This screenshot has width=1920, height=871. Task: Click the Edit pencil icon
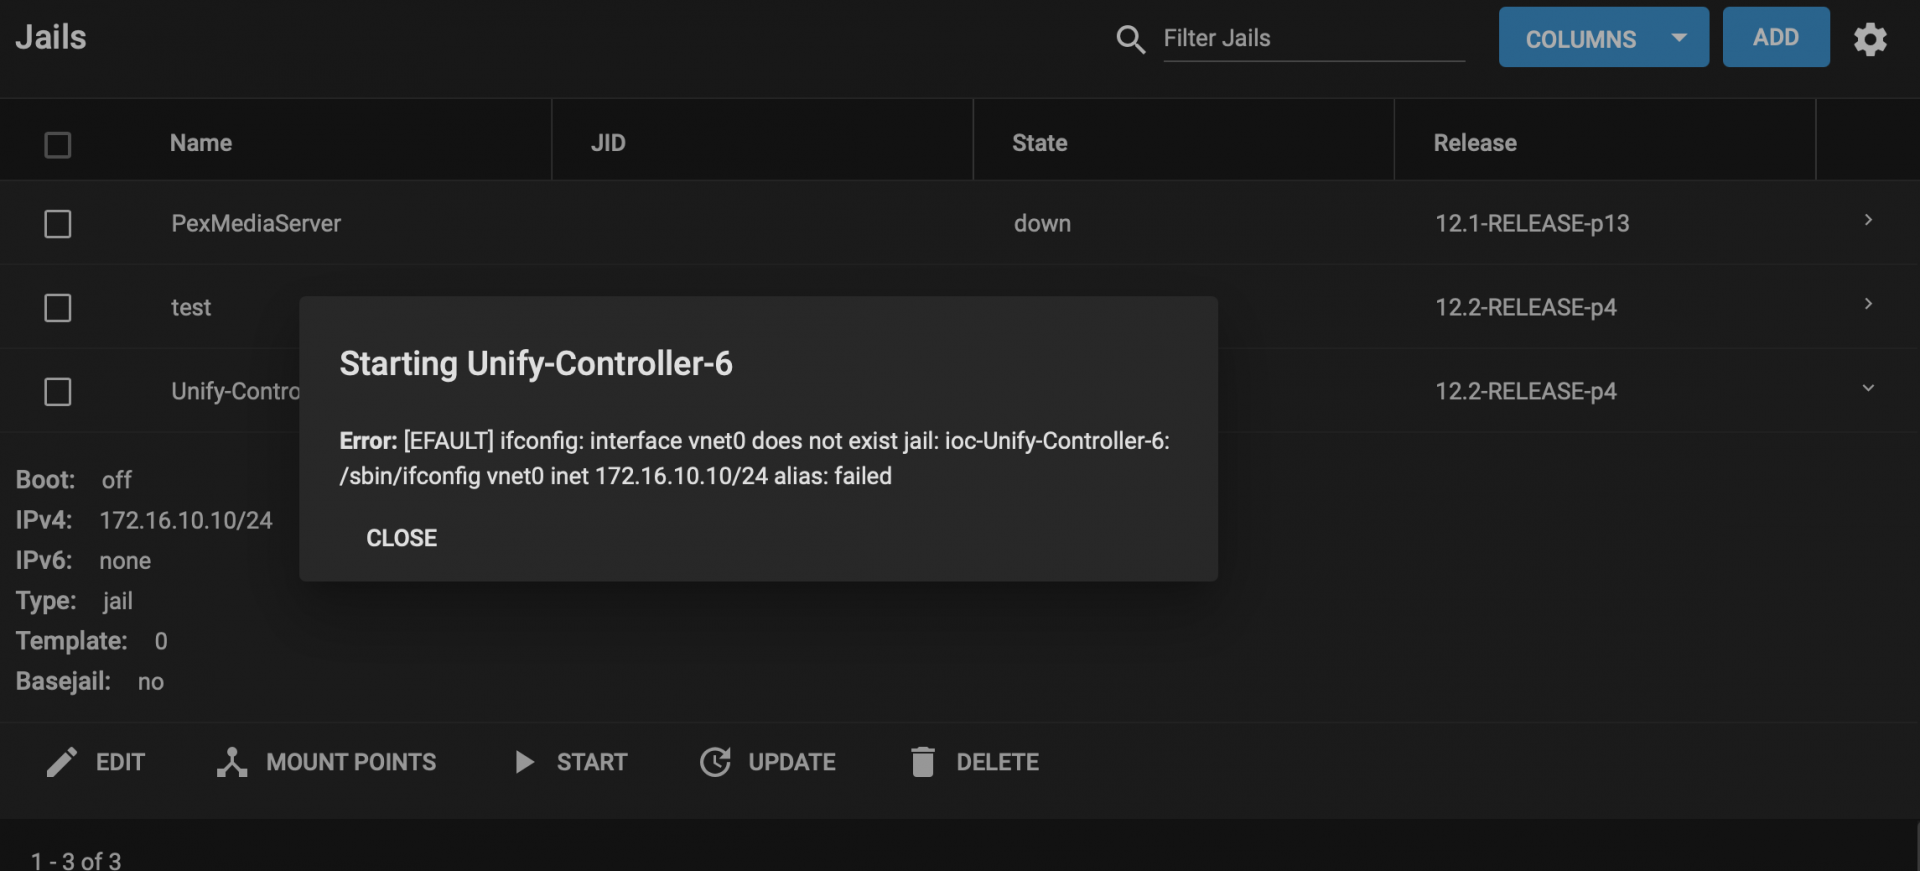coord(61,762)
